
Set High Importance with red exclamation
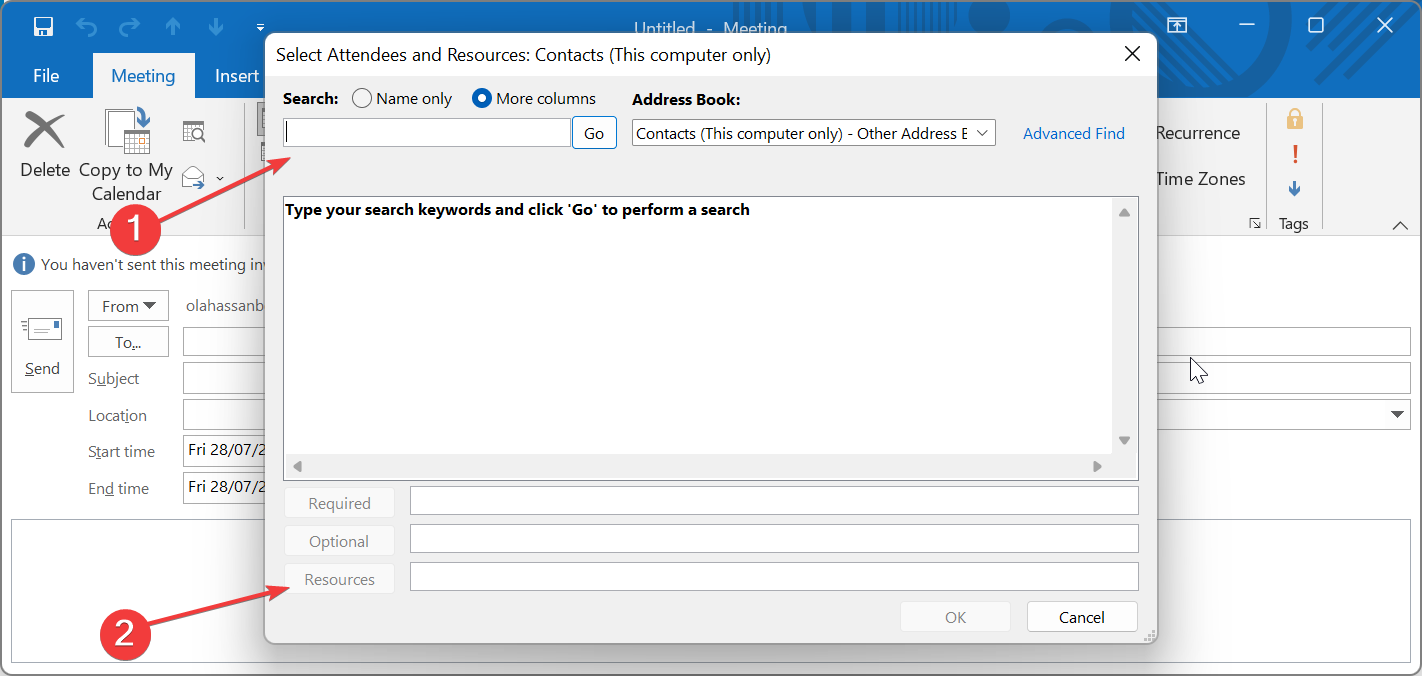click(x=1295, y=154)
